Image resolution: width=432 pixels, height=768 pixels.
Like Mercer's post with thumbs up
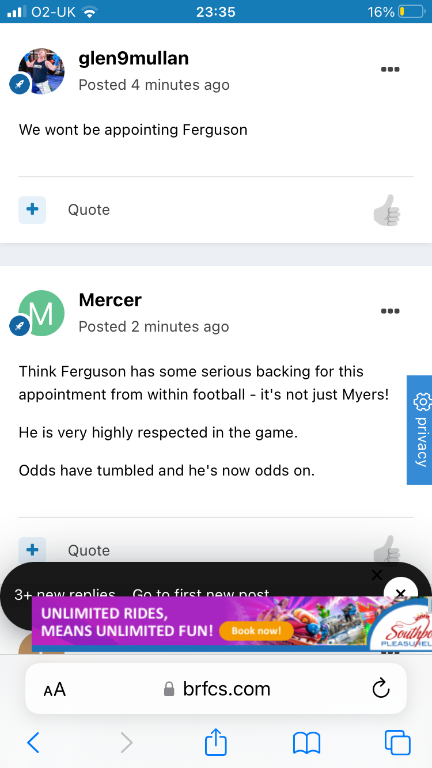(x=387, y=550)
